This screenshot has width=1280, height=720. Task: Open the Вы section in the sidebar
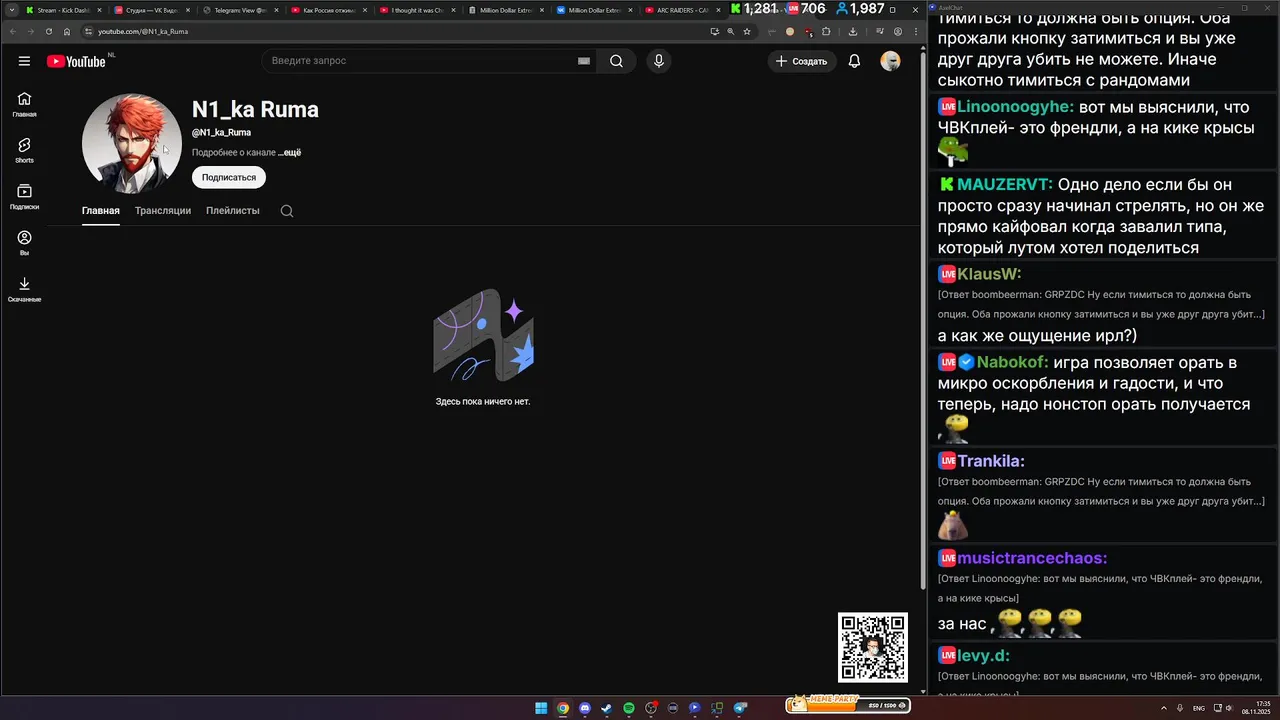[x=24, y=243]
